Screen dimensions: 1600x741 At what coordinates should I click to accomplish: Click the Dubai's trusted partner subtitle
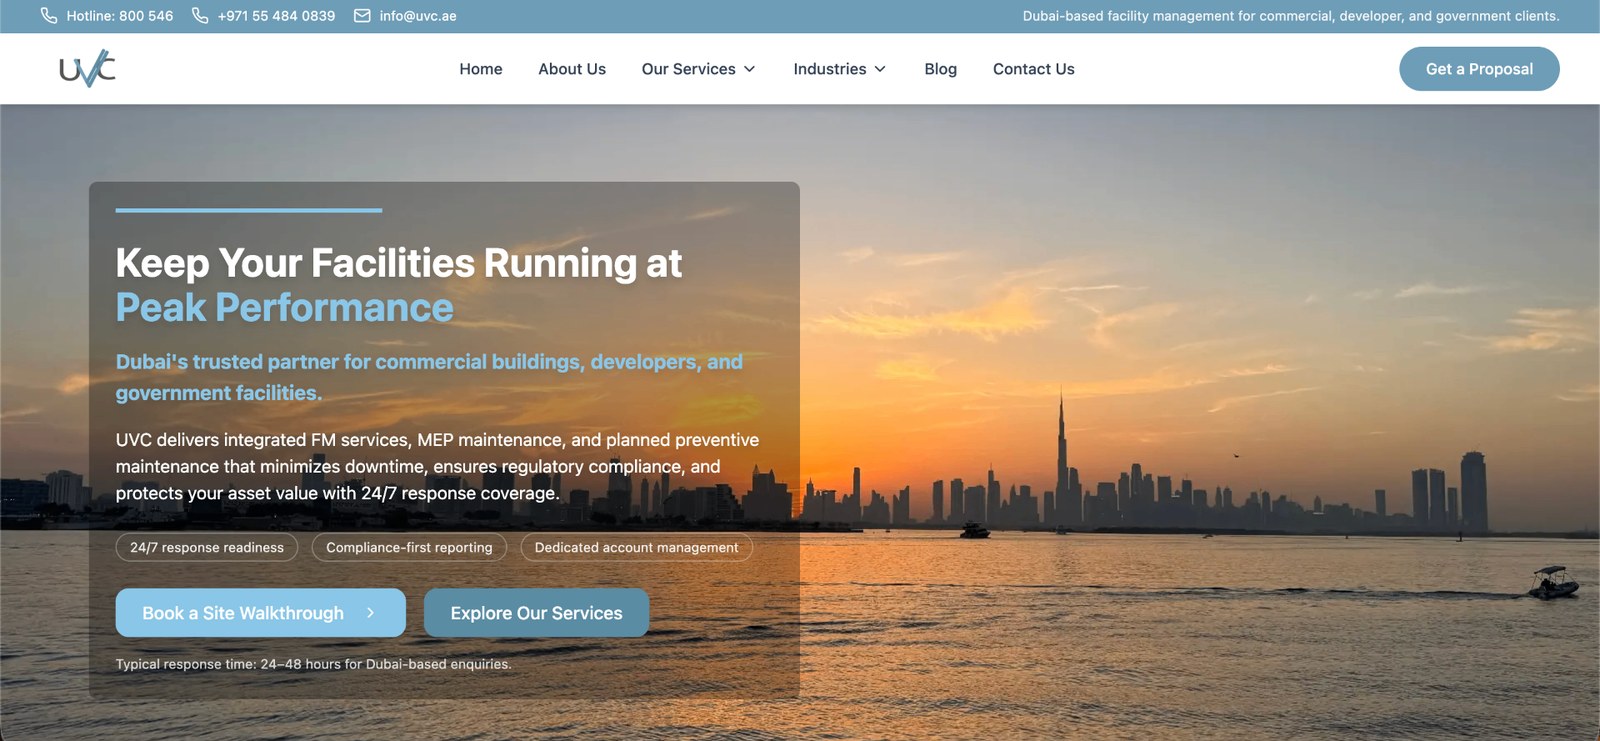[x=429, y=377]
